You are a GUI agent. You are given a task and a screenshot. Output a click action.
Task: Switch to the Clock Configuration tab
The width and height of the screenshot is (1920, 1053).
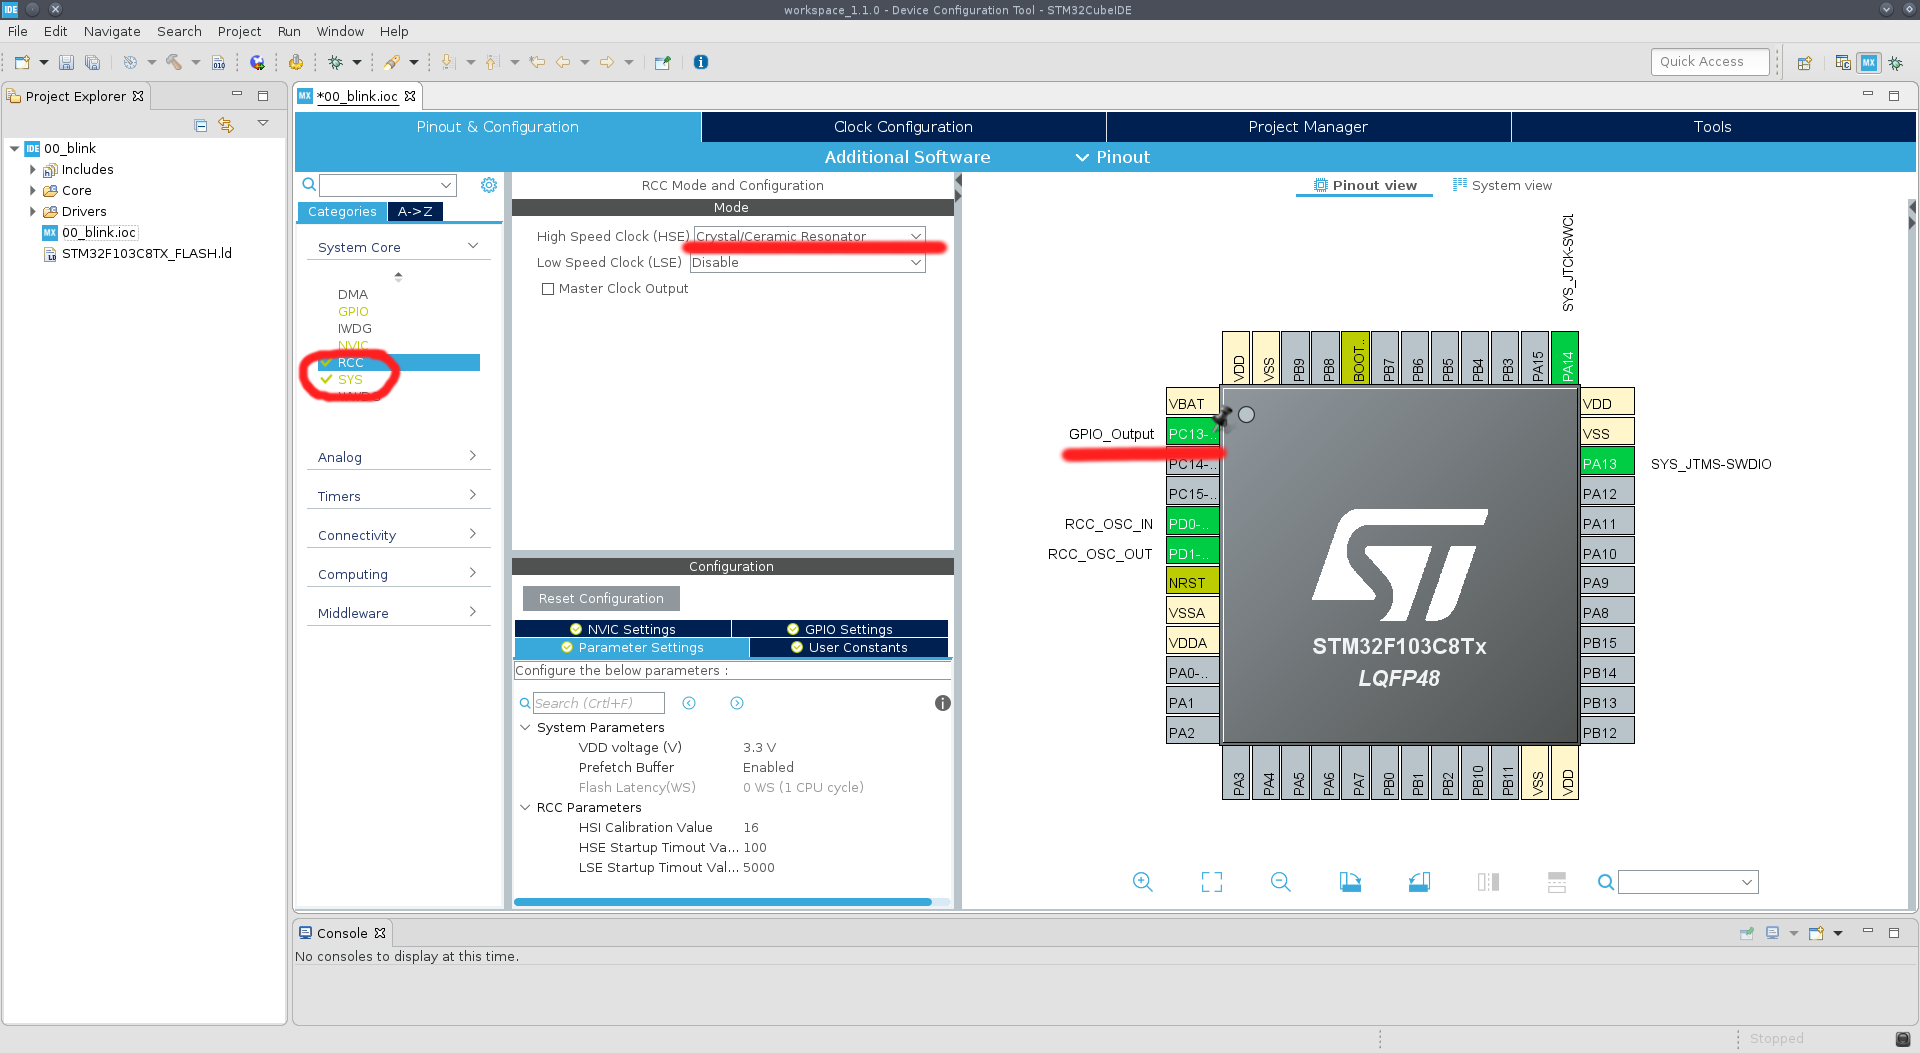point(901,127)
